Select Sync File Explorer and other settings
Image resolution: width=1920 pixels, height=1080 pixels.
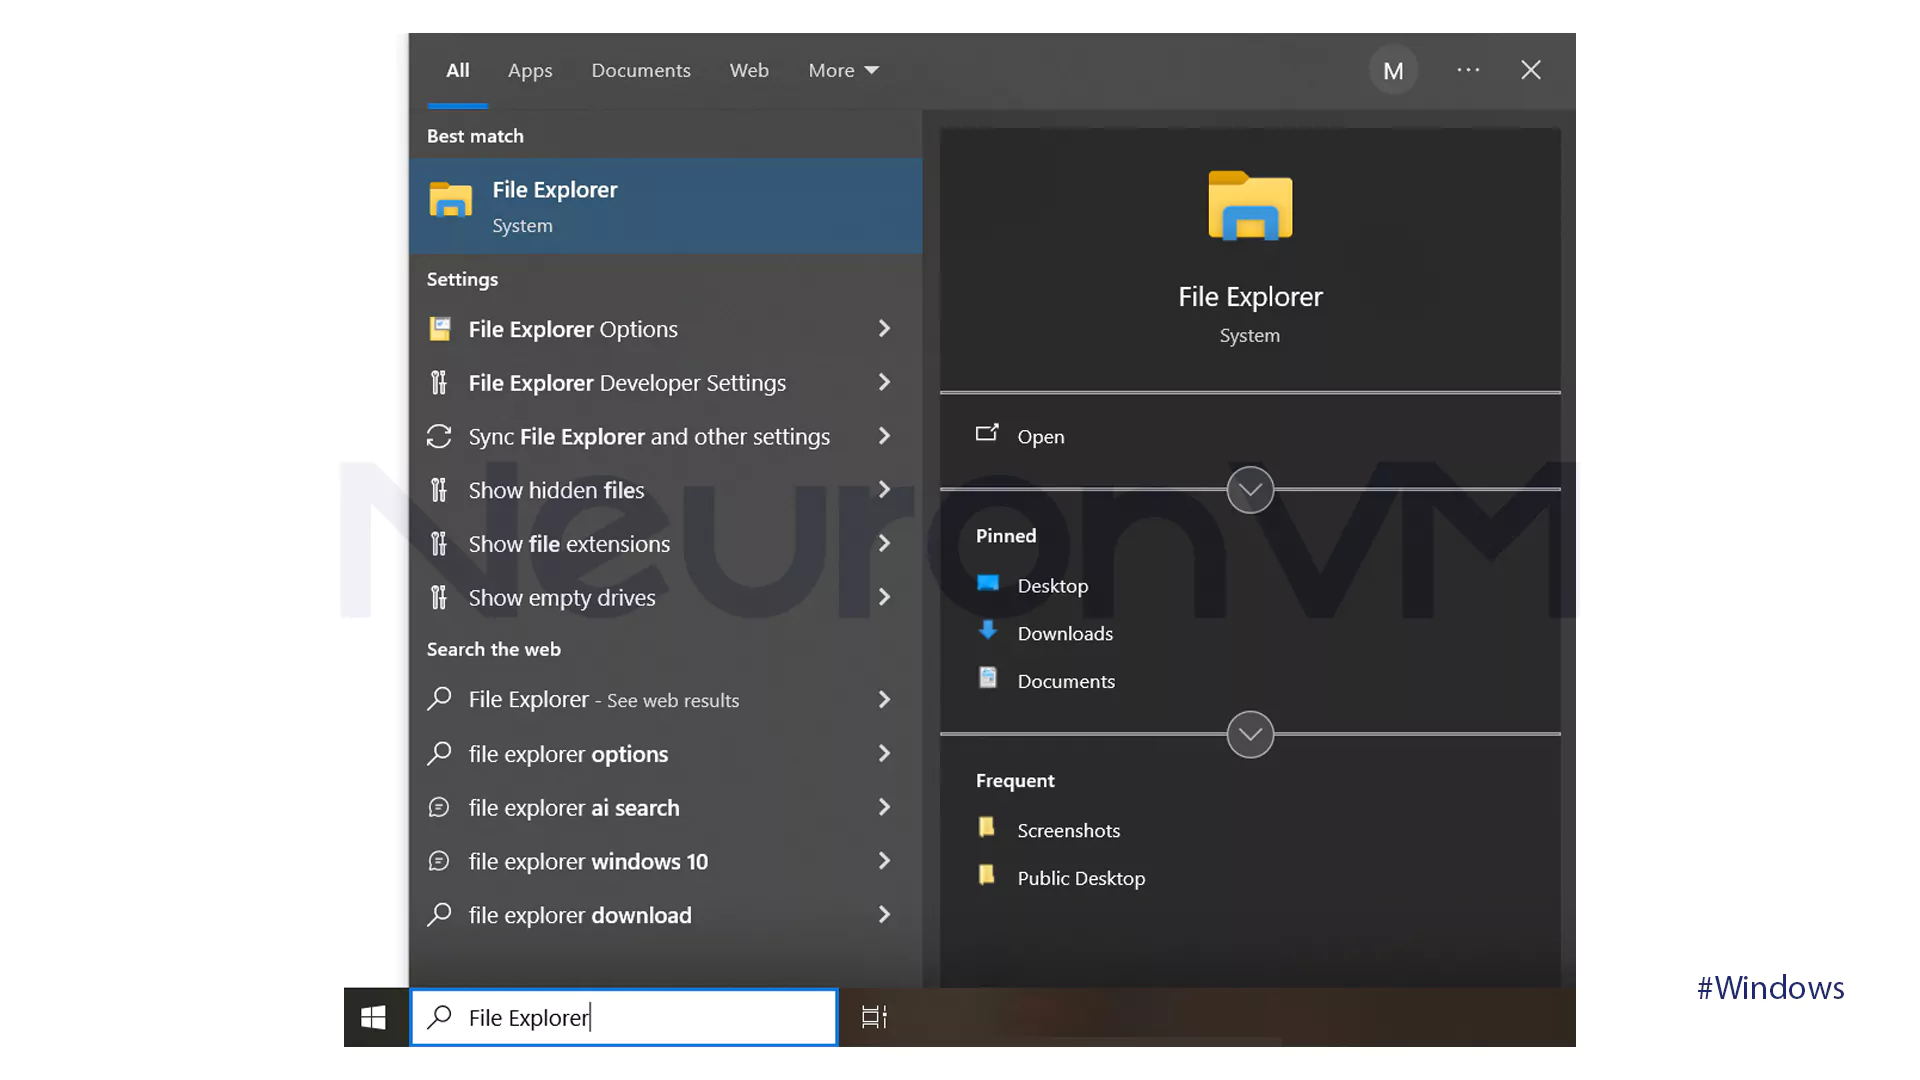(666, 436)
